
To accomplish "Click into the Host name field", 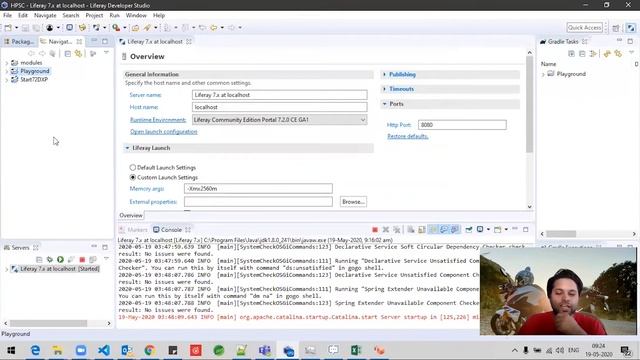I will coord(280,107).
